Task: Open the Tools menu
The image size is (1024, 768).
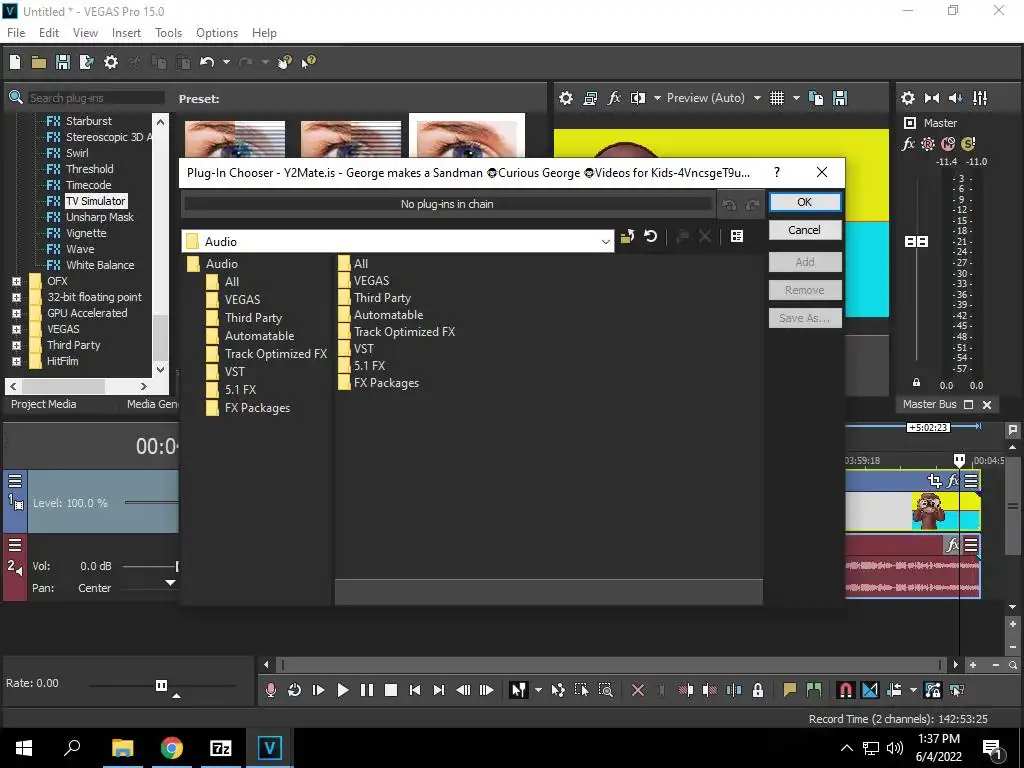Action: point(168,33)
